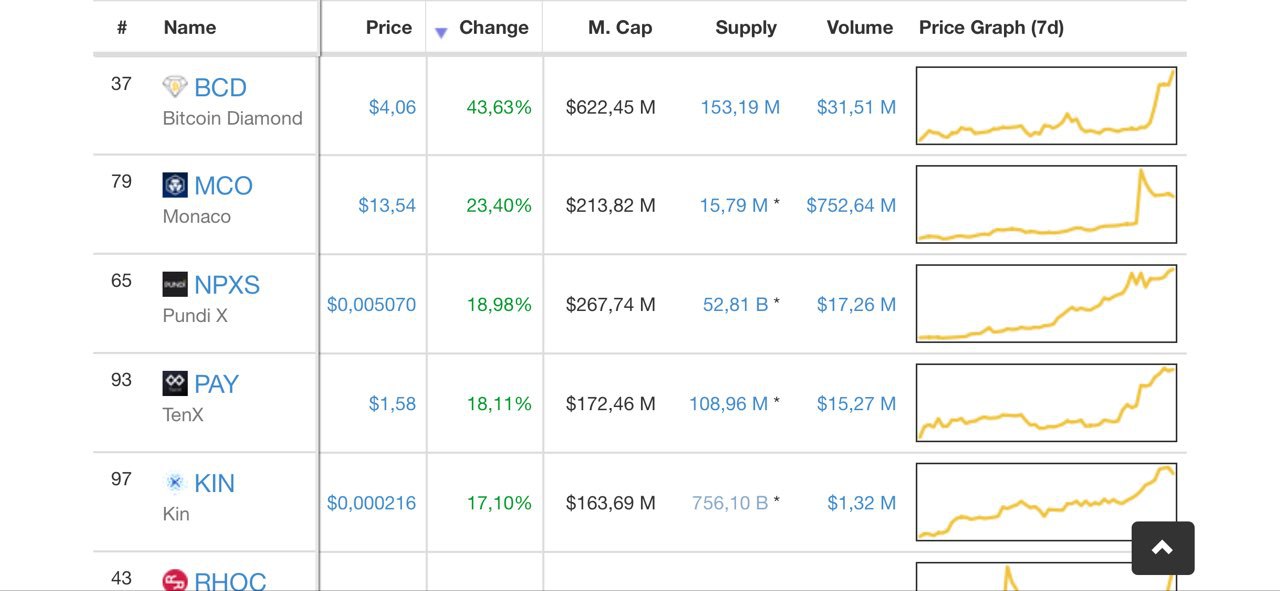
Task: Click the TenX PAY logo icon
Action: [x=175, y=383]
